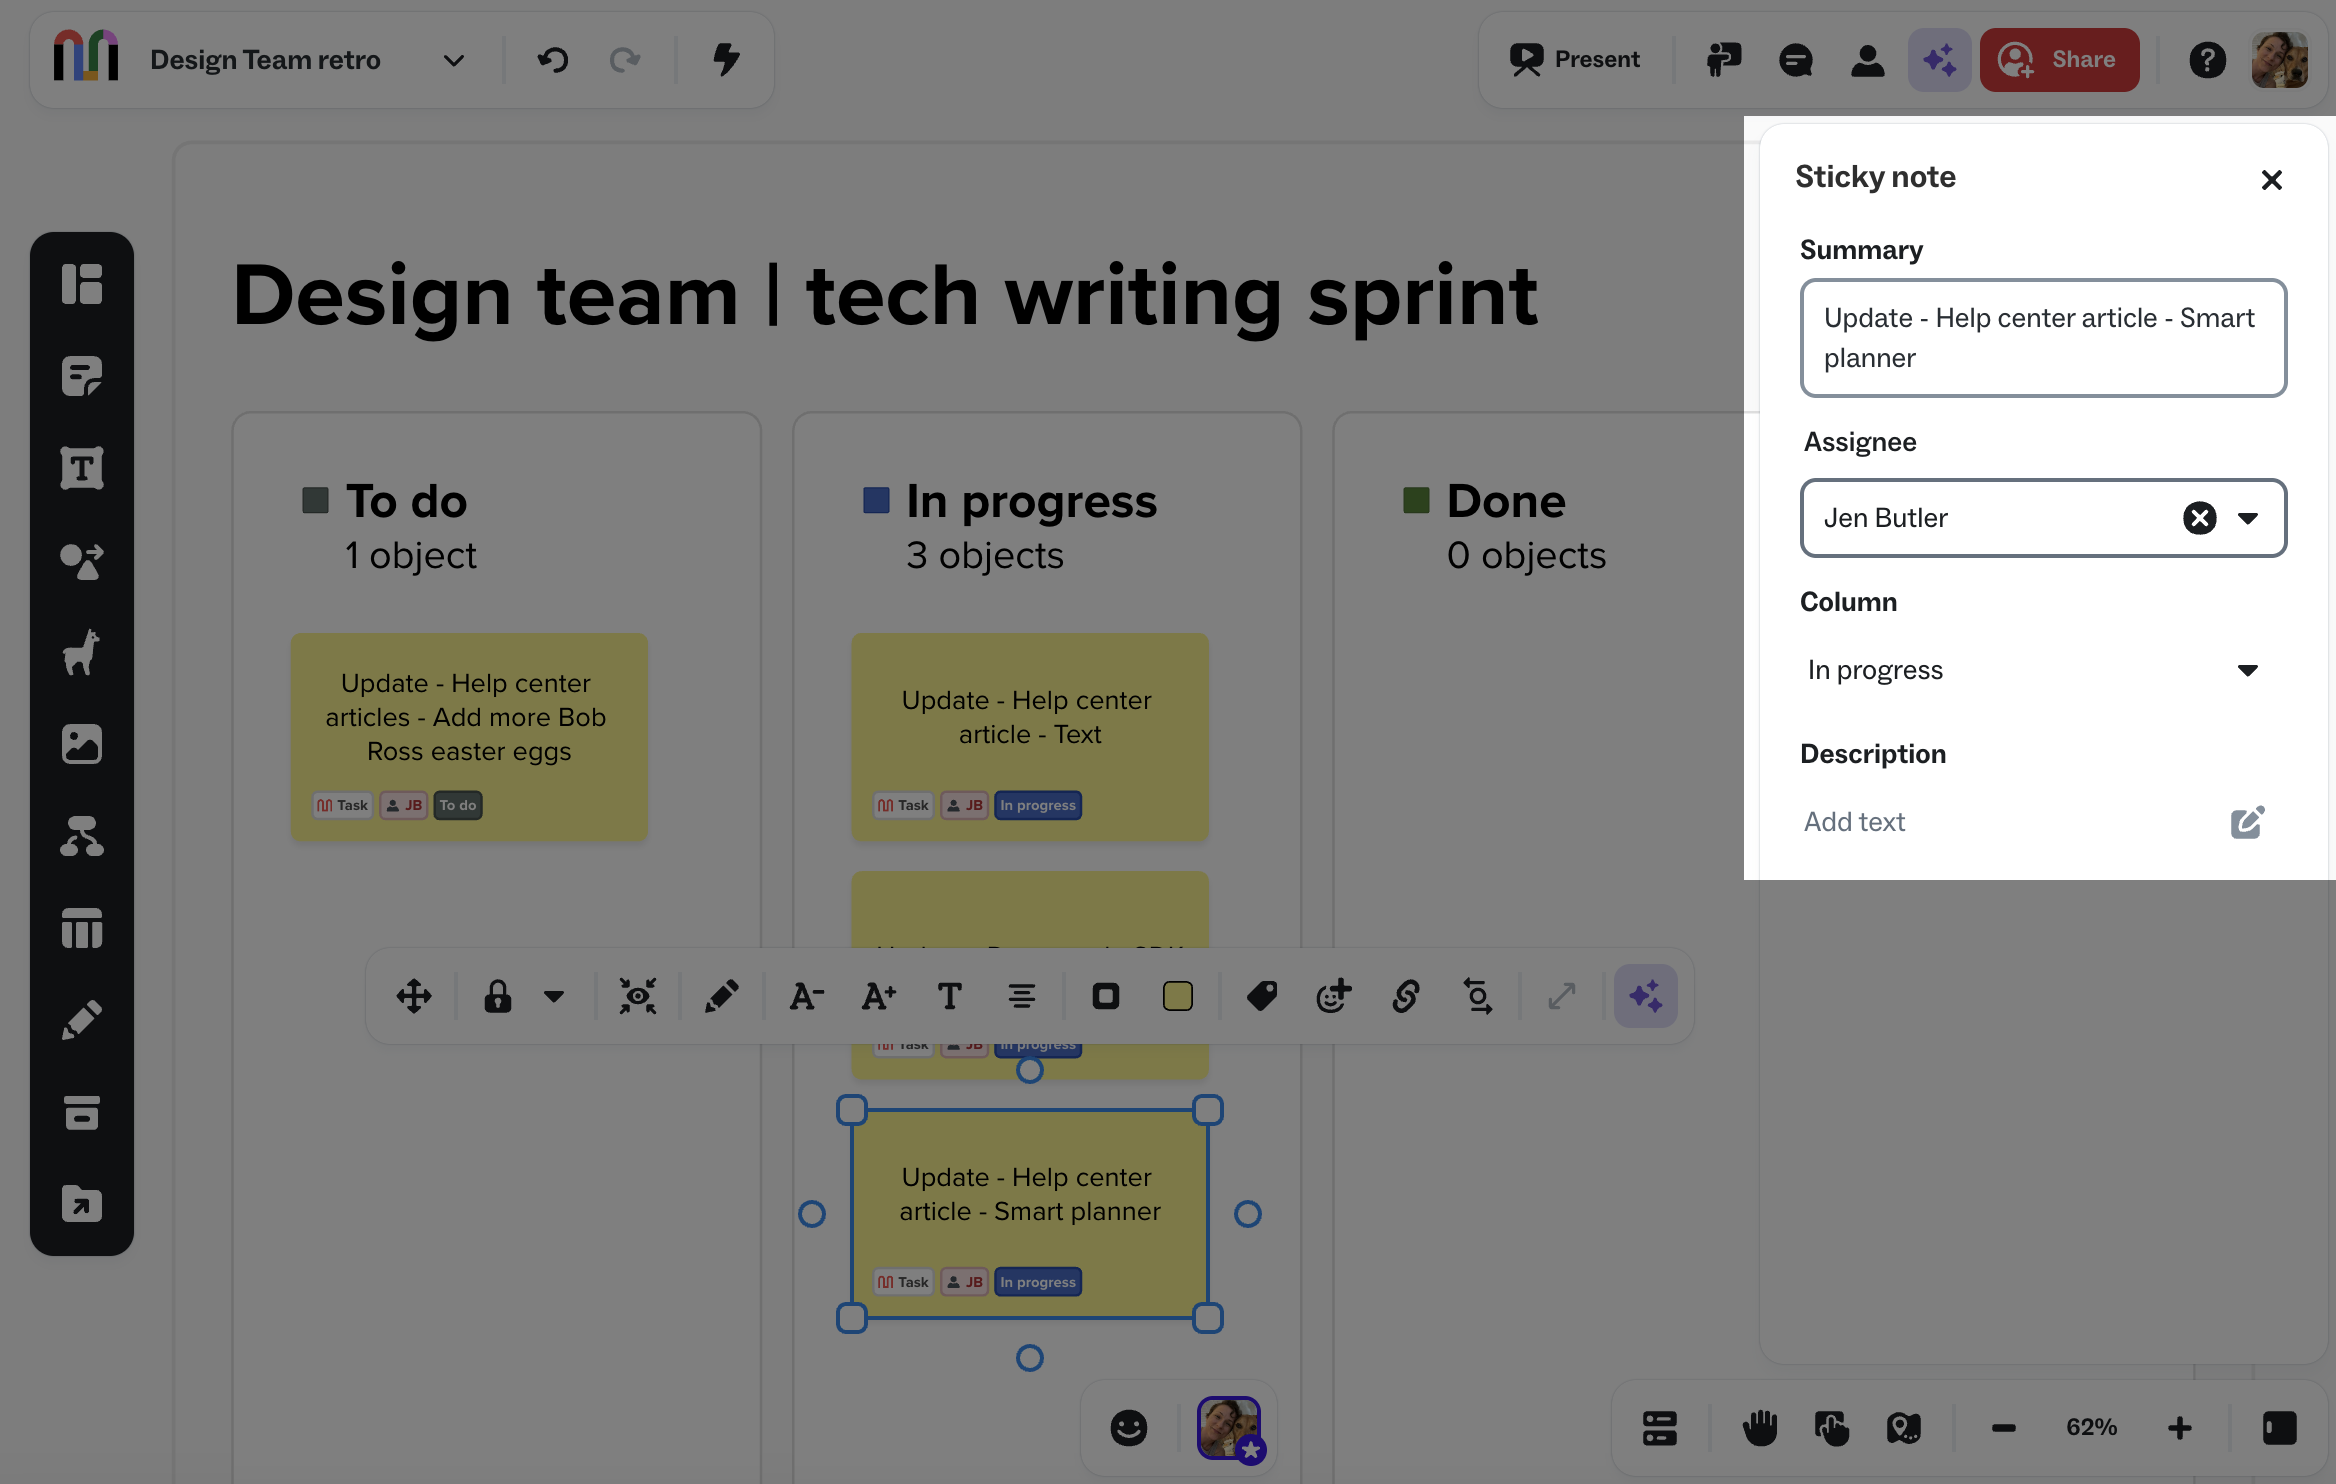Expand the Assignee dropdown arrow
Image resolution: width=2336 pixels, height=1484 pixels.
(x=2248, y=518)
